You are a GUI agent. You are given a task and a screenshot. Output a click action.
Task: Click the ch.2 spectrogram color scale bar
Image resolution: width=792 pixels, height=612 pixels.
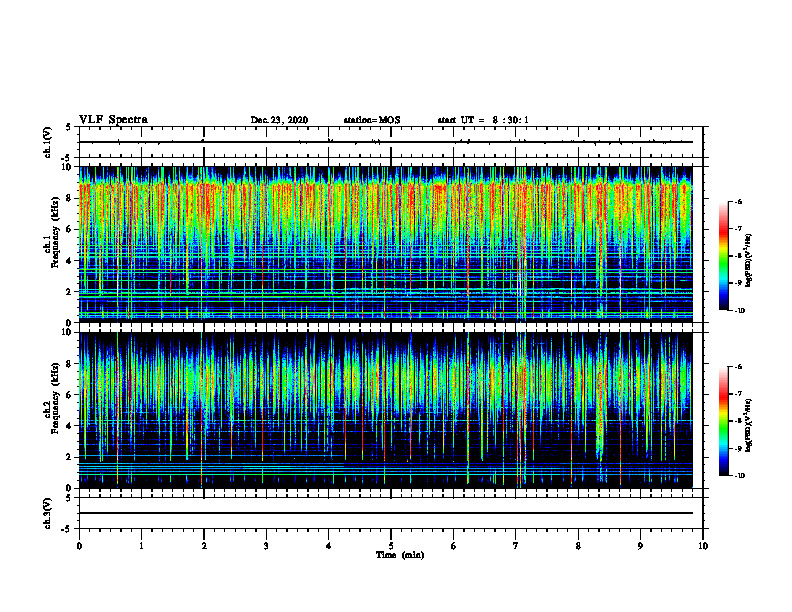click(723, 421)
